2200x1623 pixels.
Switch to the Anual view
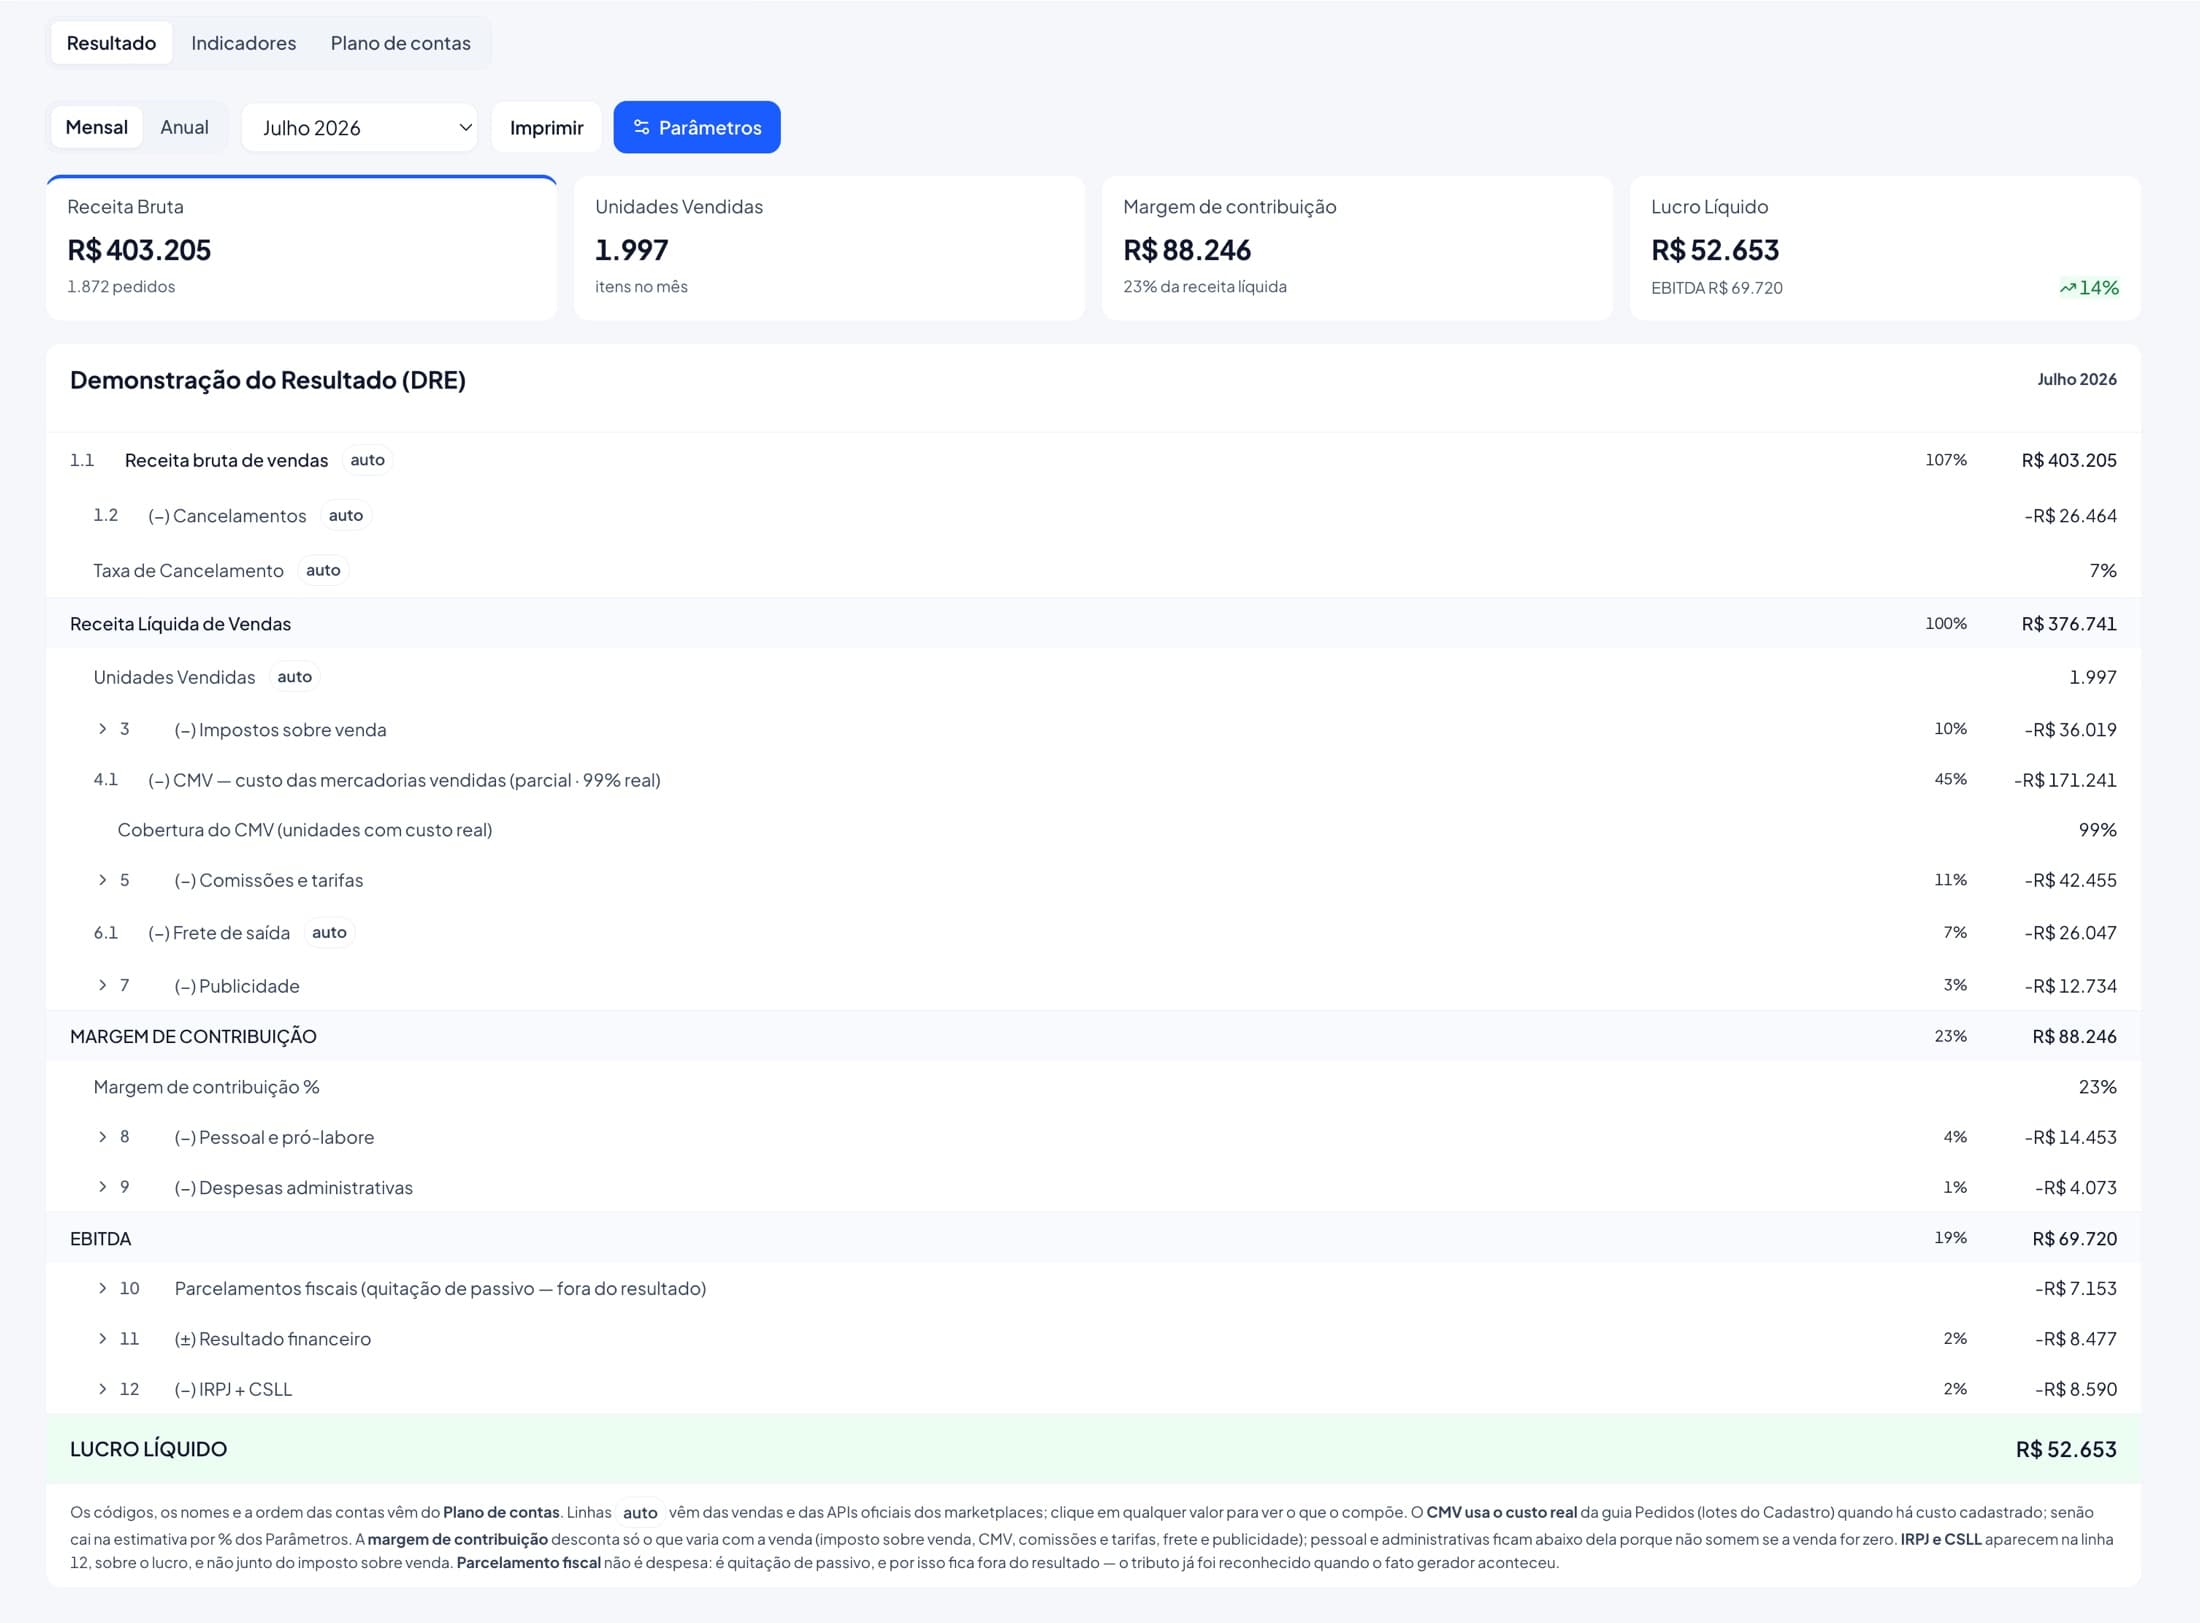point(184,127)
